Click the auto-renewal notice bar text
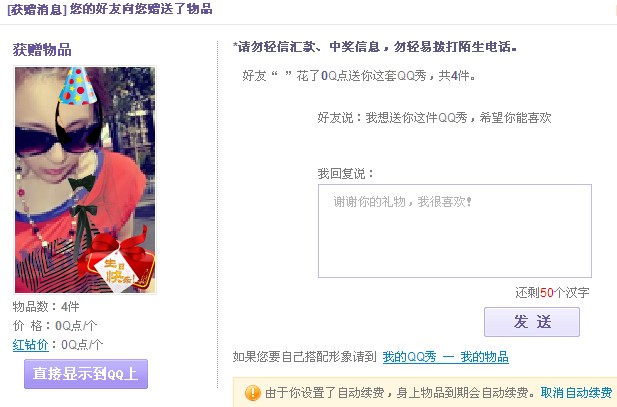This screenshot has width=617, height=407. [x=400, y=392]
